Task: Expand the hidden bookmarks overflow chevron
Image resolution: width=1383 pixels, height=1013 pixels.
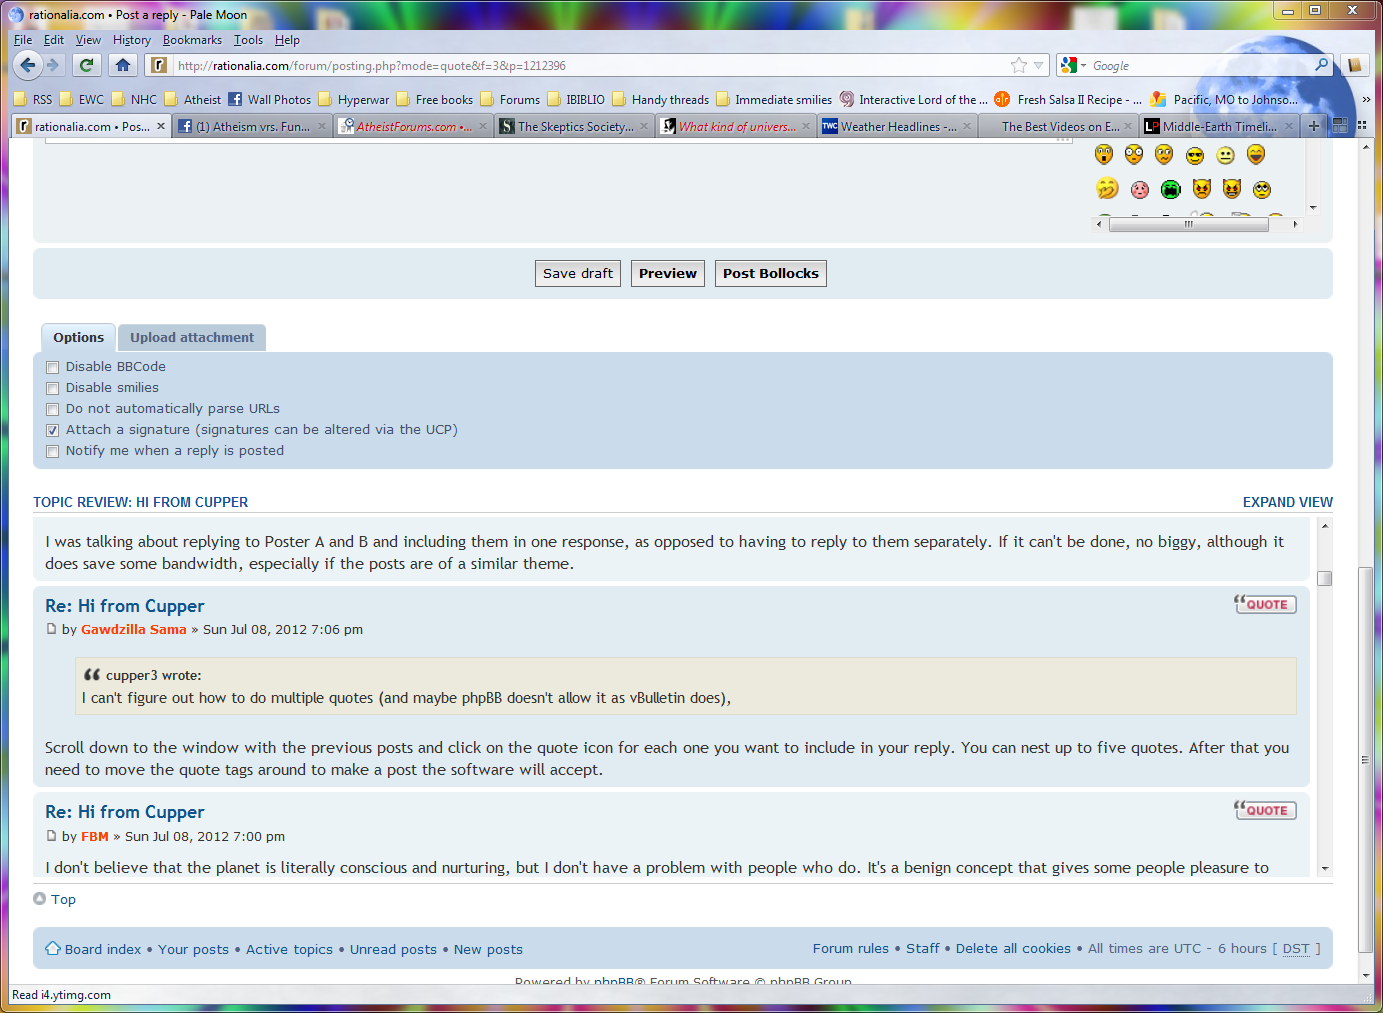Action: coord(1366,100)
